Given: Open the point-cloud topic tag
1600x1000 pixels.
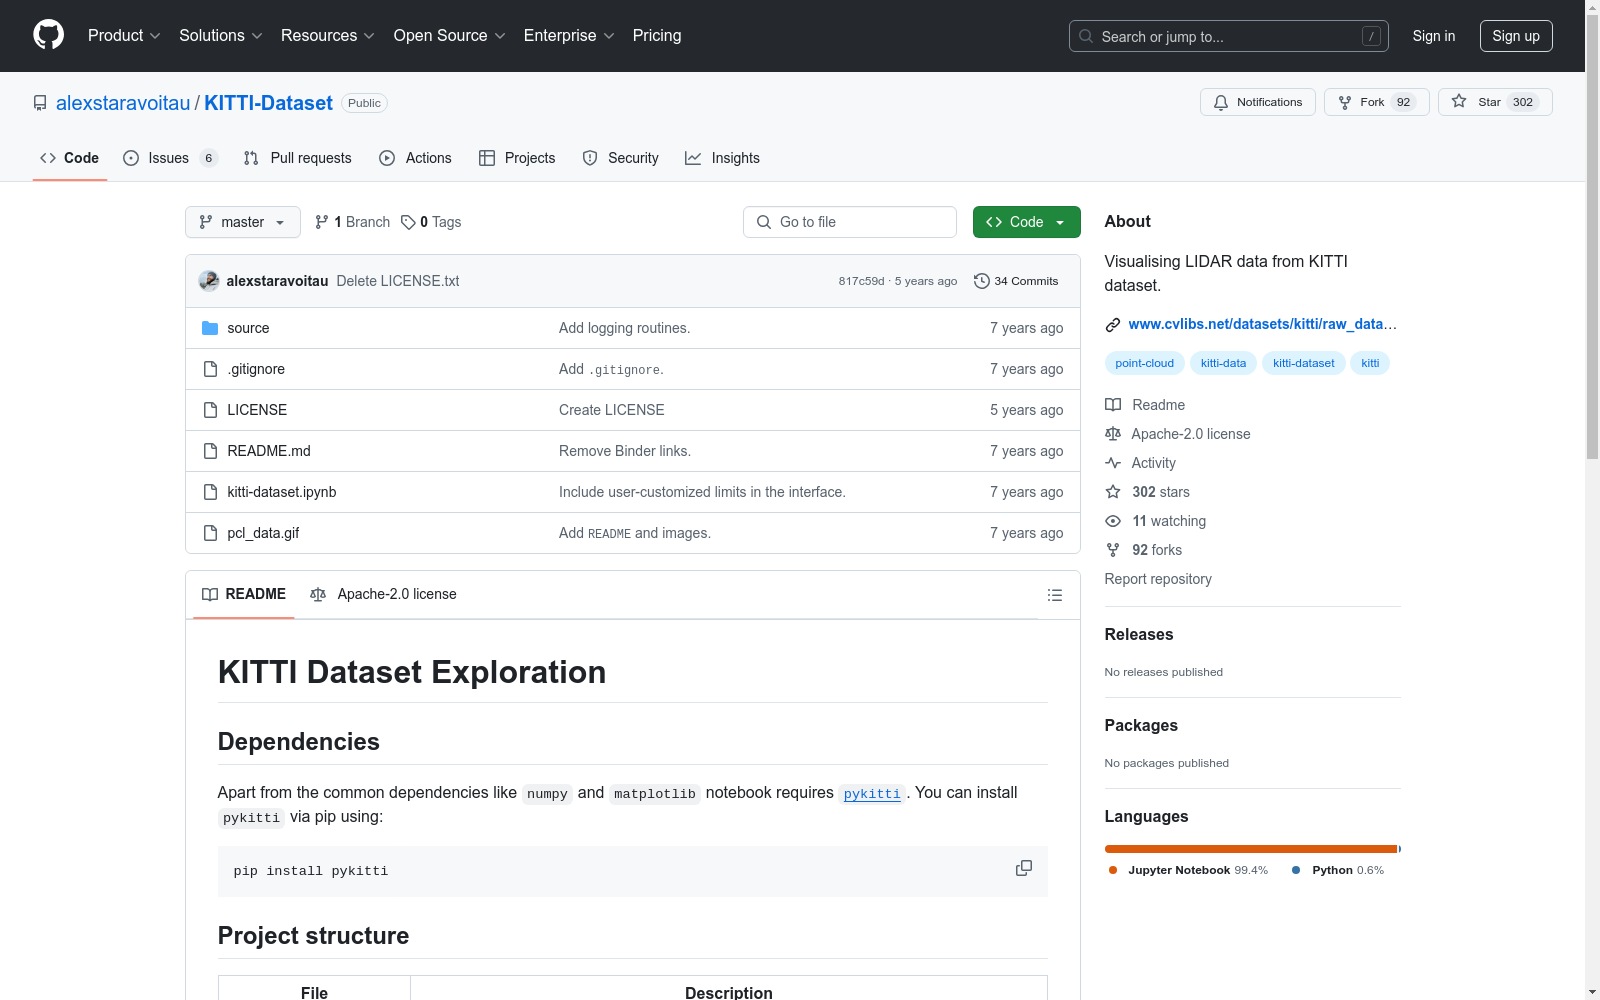Looking at the screenshot, I should [1145, 363].
